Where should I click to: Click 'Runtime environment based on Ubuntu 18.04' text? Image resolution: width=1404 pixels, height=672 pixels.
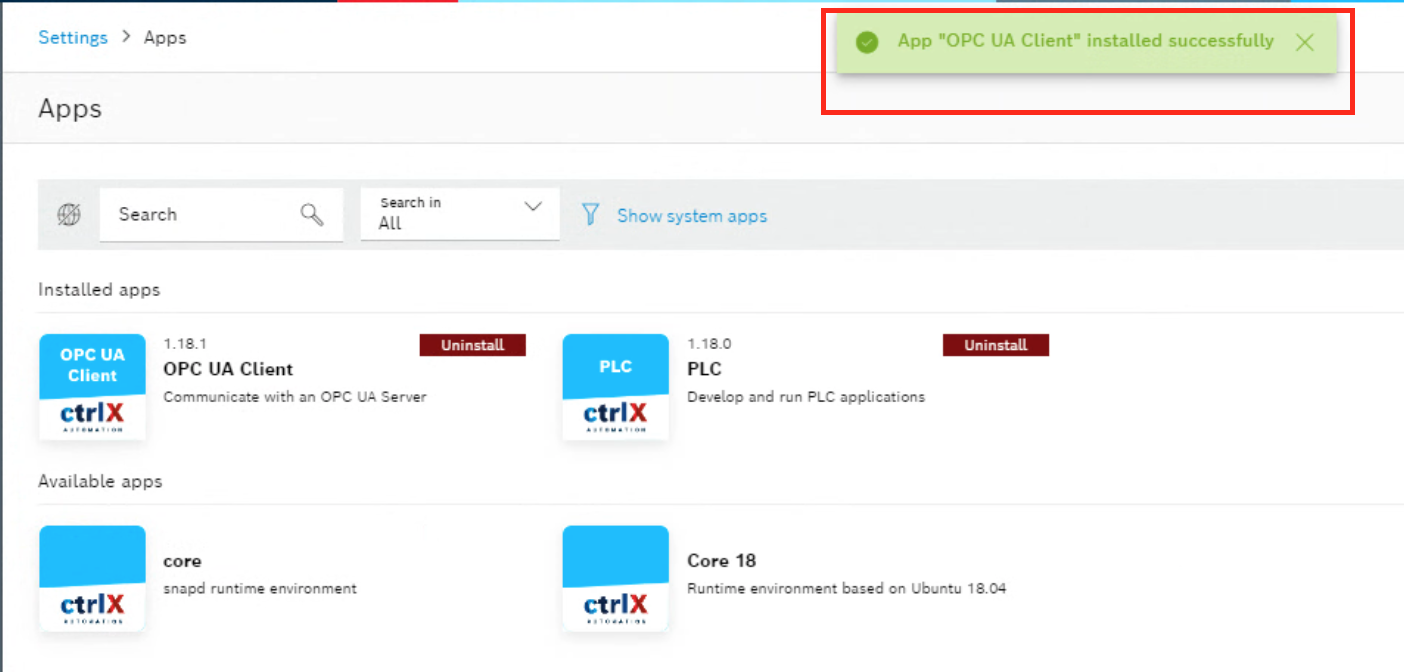tap(847, 589)
